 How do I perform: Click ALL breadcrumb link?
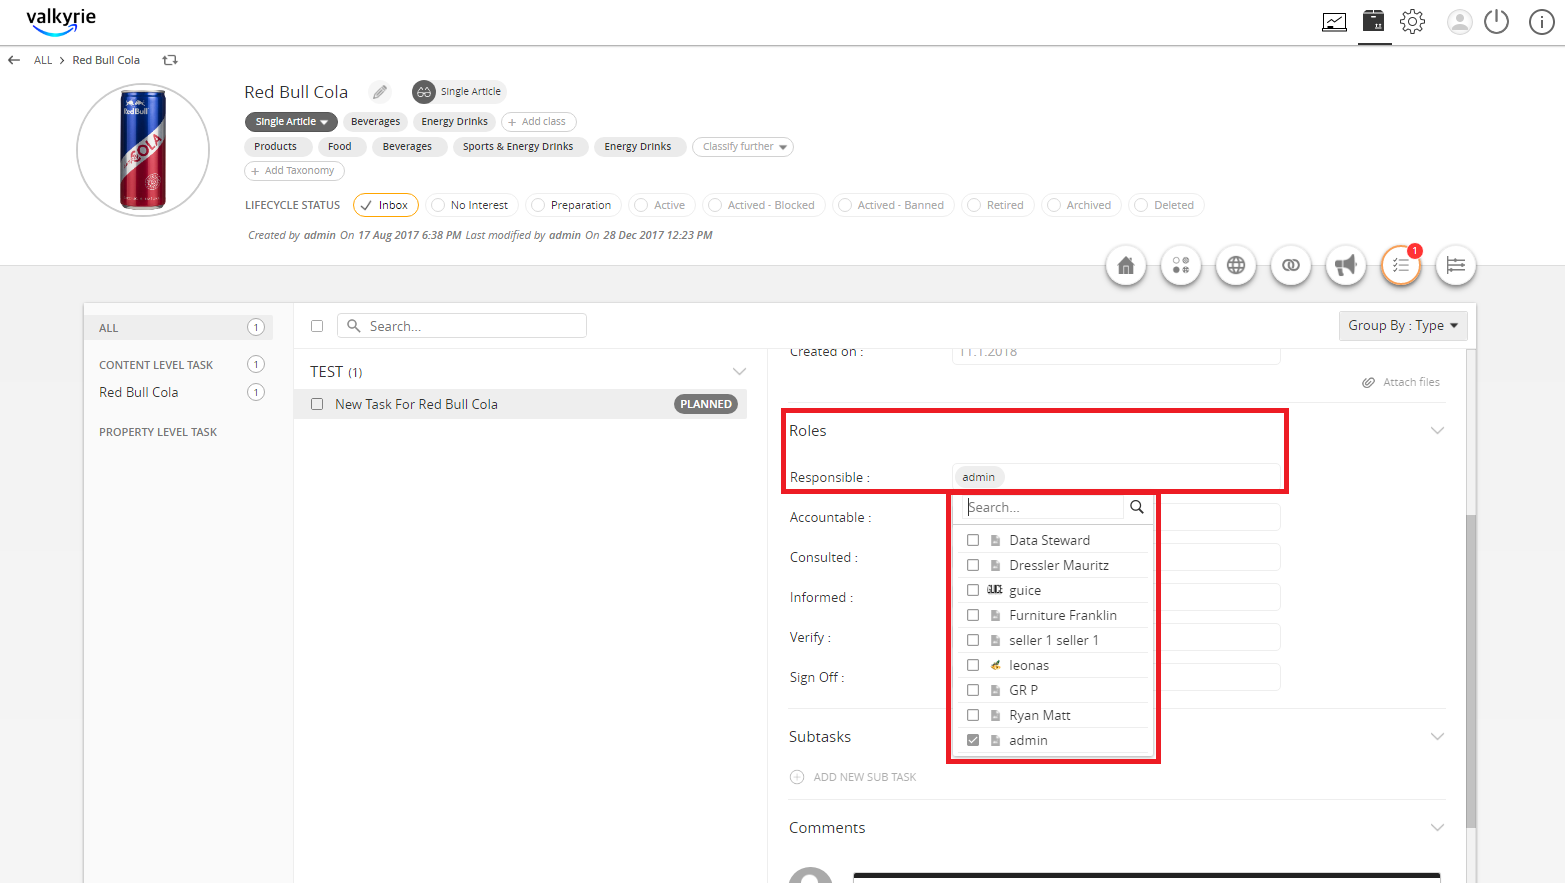tap(43, 60)
